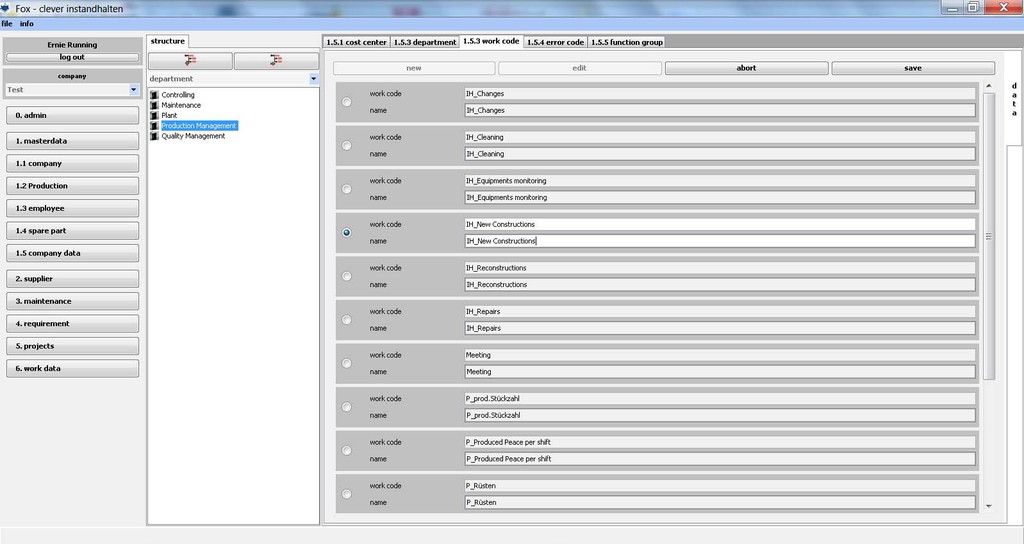Image resolution: width=1024 pixels, height=544 pixels.
Task: Click the log out button
Action: click(72, 57)
